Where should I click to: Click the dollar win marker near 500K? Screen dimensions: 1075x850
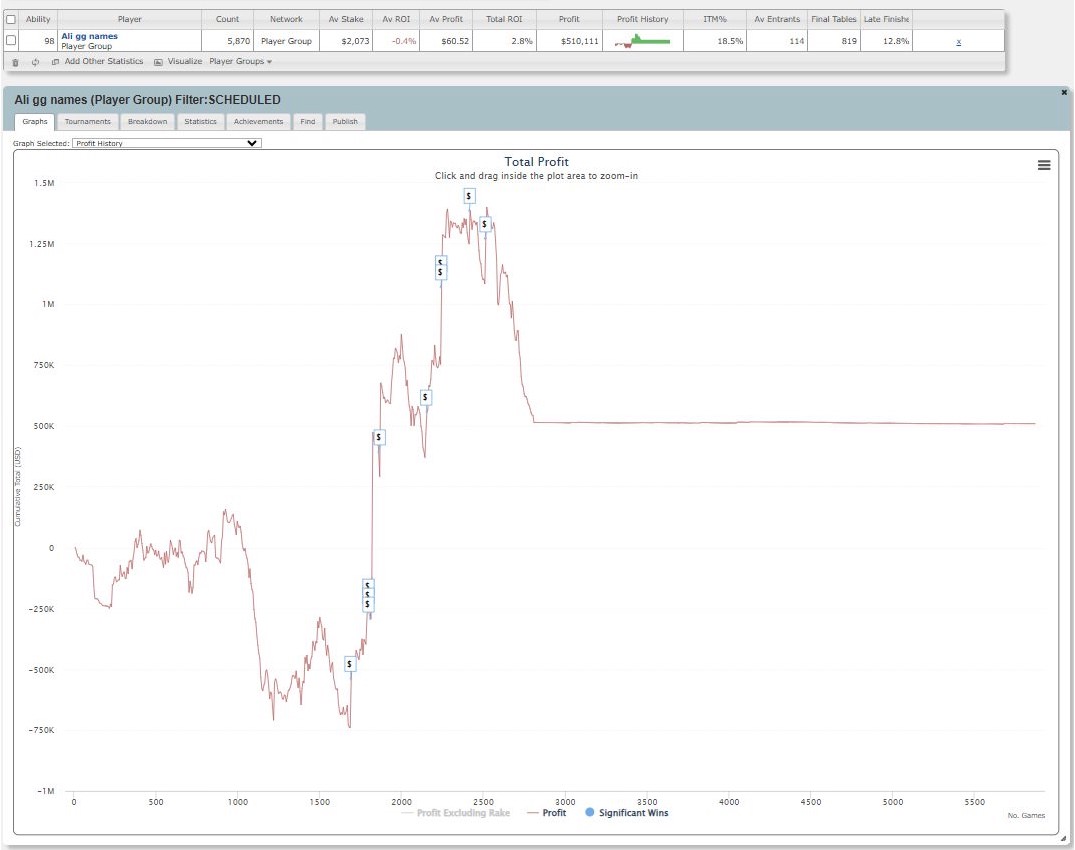[379, 437]
